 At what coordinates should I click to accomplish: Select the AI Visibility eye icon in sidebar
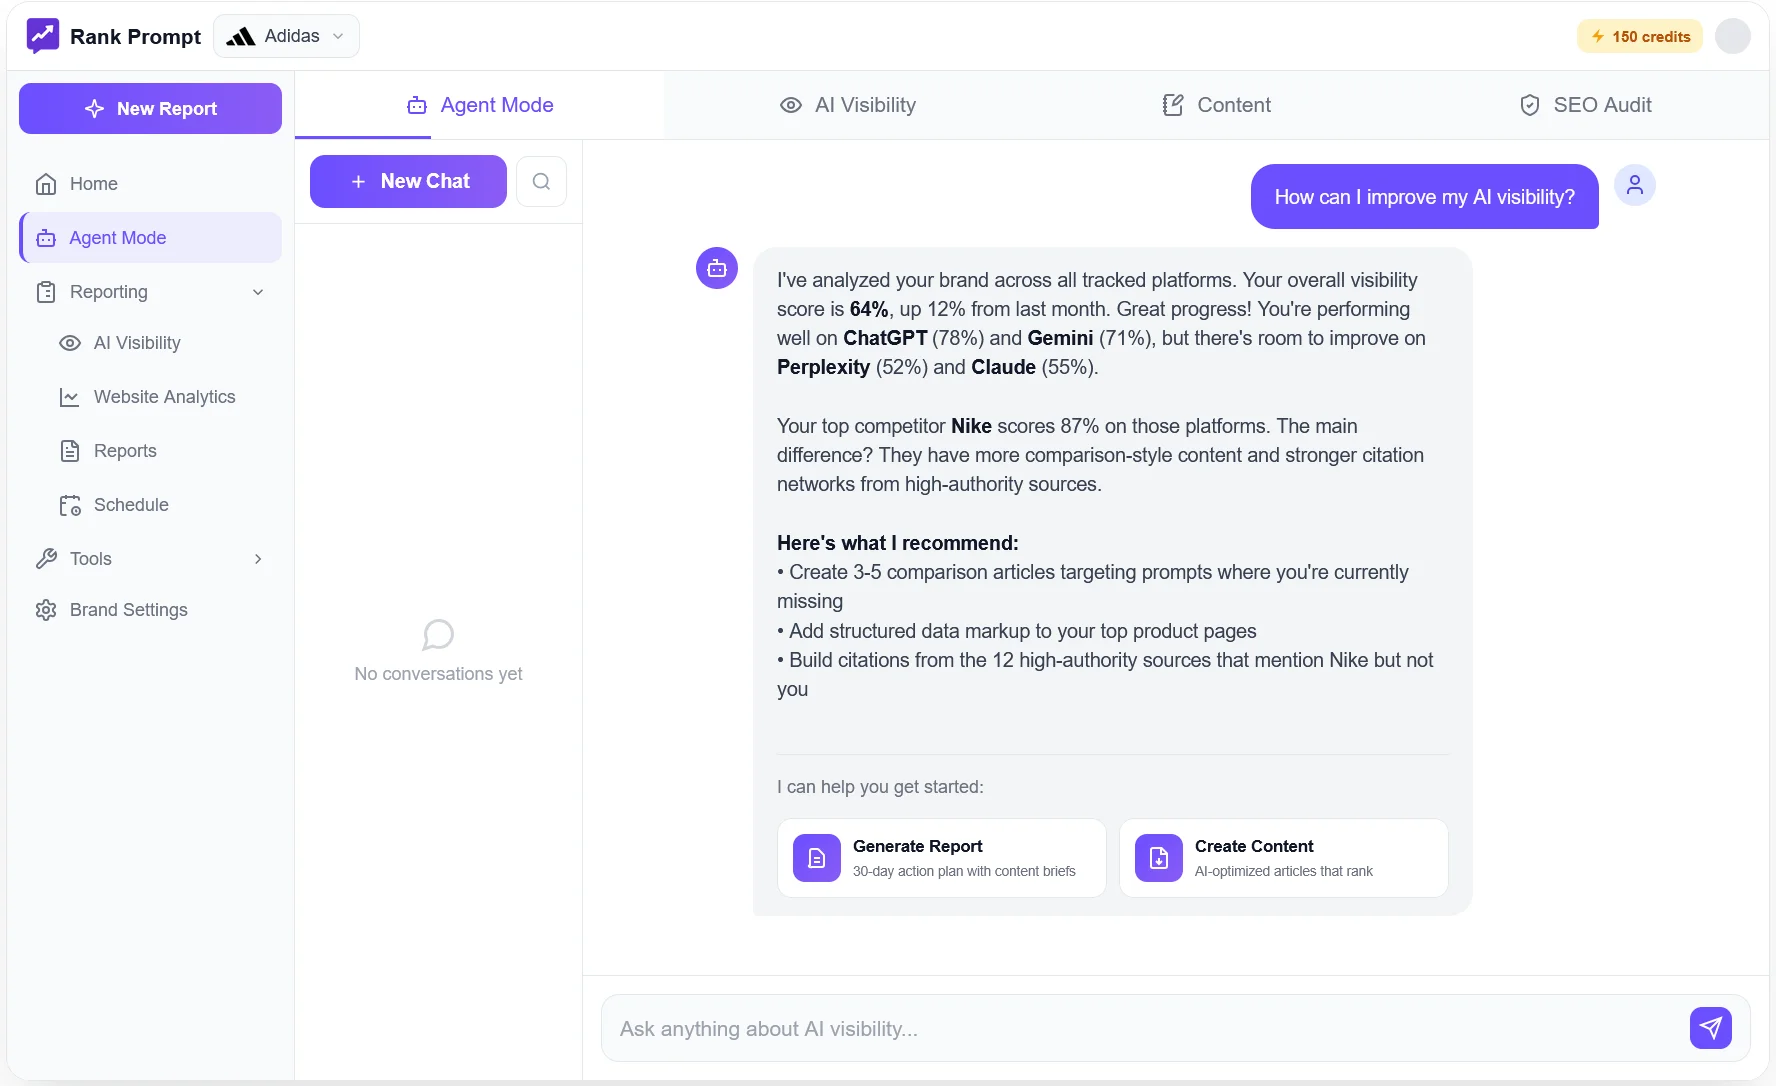(68, 342)
